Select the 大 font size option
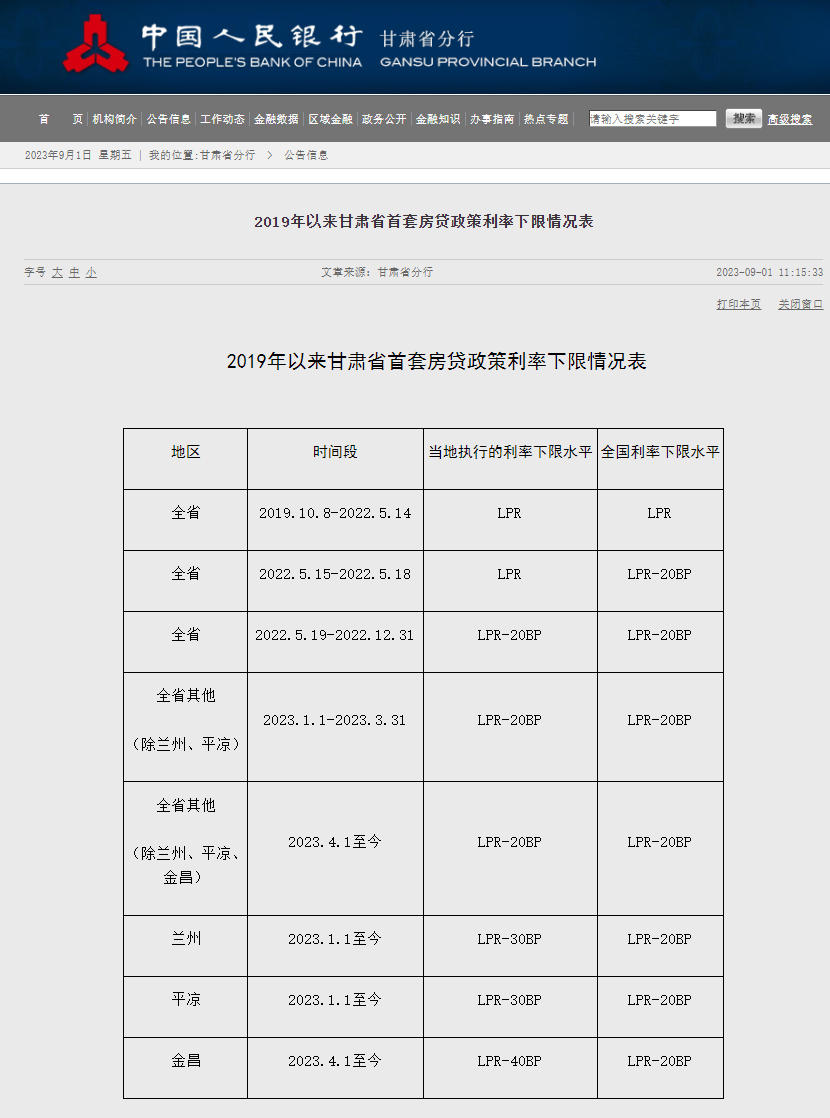Screen dimensions: 830x1118 56,271
